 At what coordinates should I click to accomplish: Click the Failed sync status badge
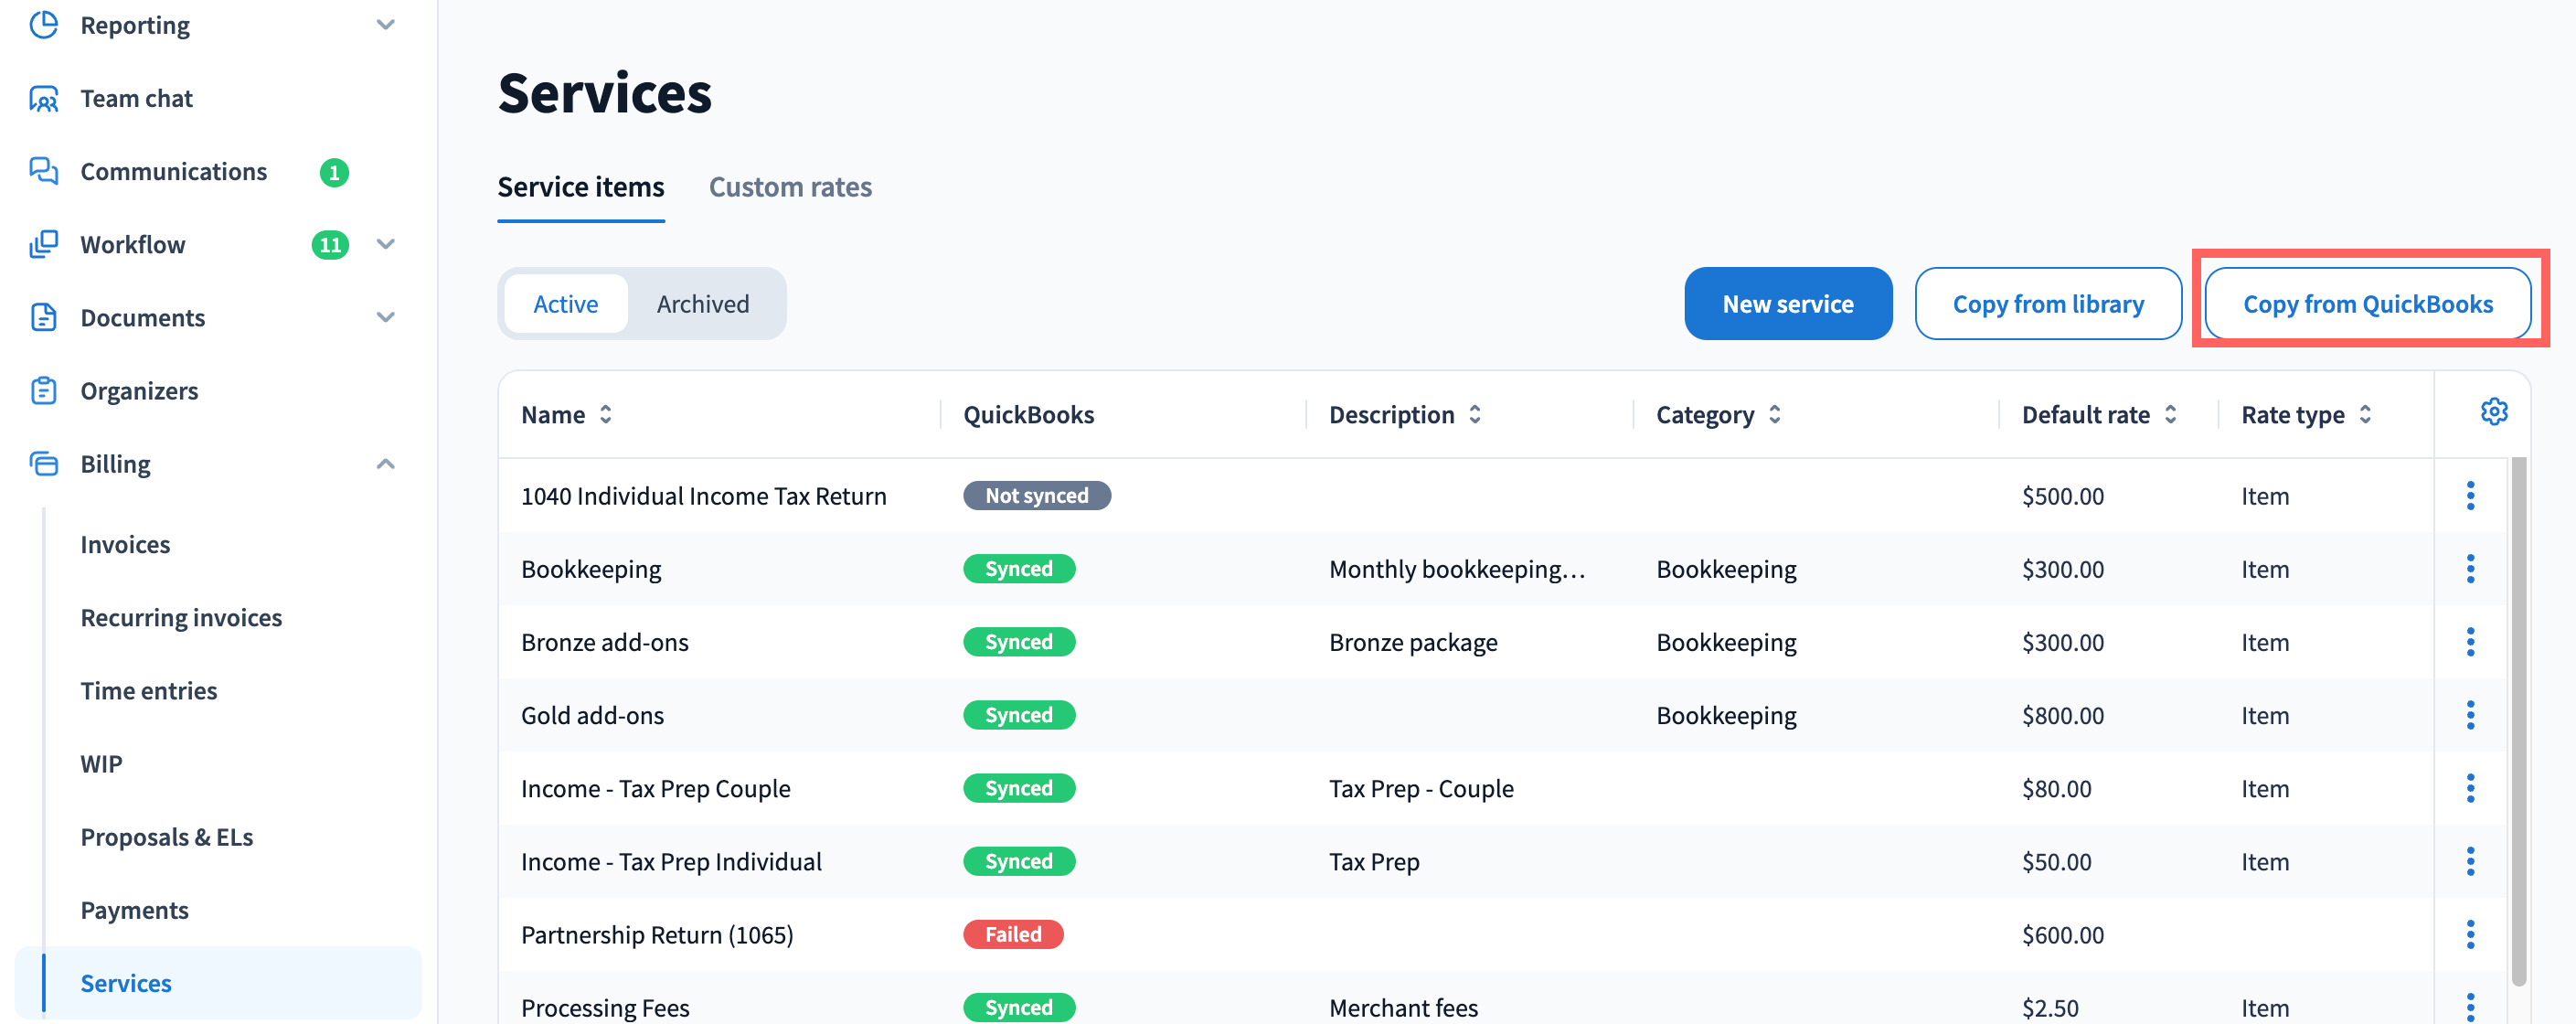(1012, 935)
